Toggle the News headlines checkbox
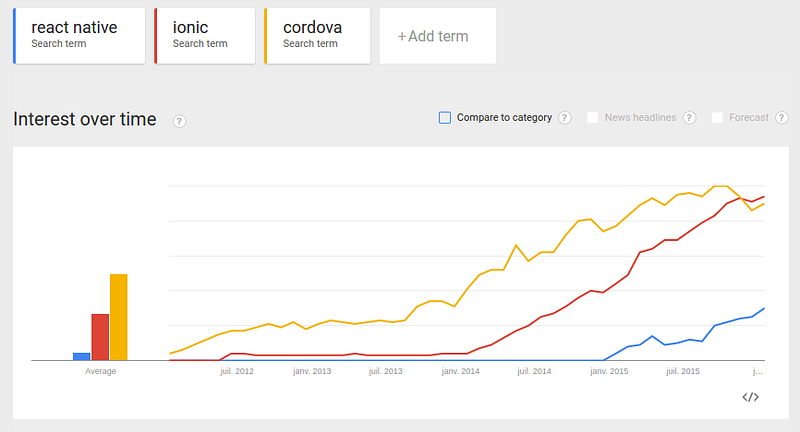The image size is (800, 432). (592, 118)
